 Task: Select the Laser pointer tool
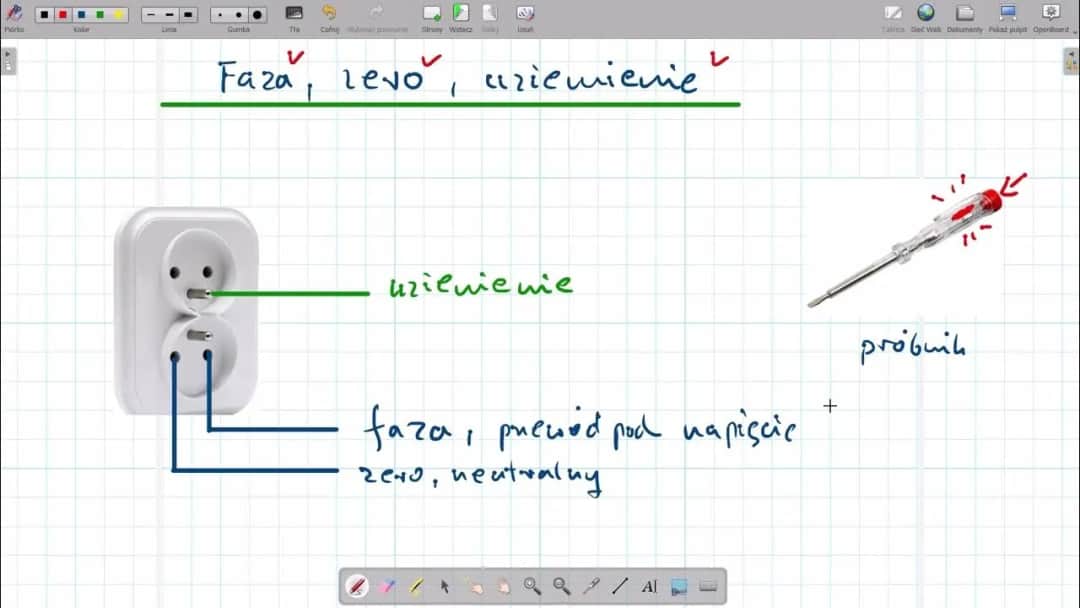coord(591,587)
